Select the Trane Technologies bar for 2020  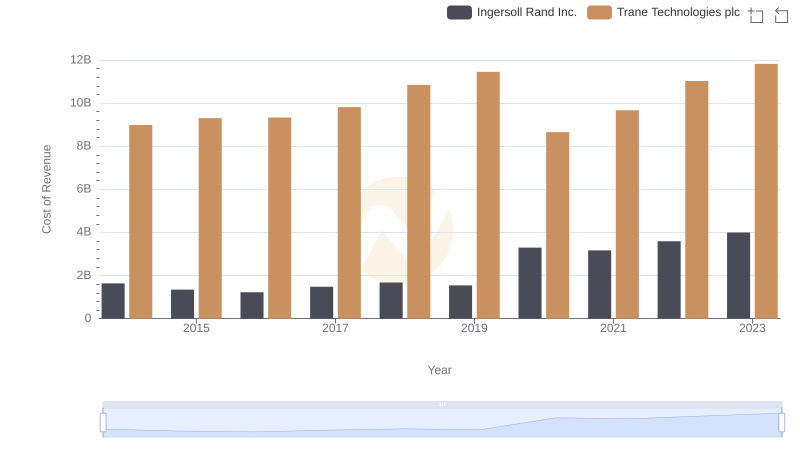coord(557,225)
